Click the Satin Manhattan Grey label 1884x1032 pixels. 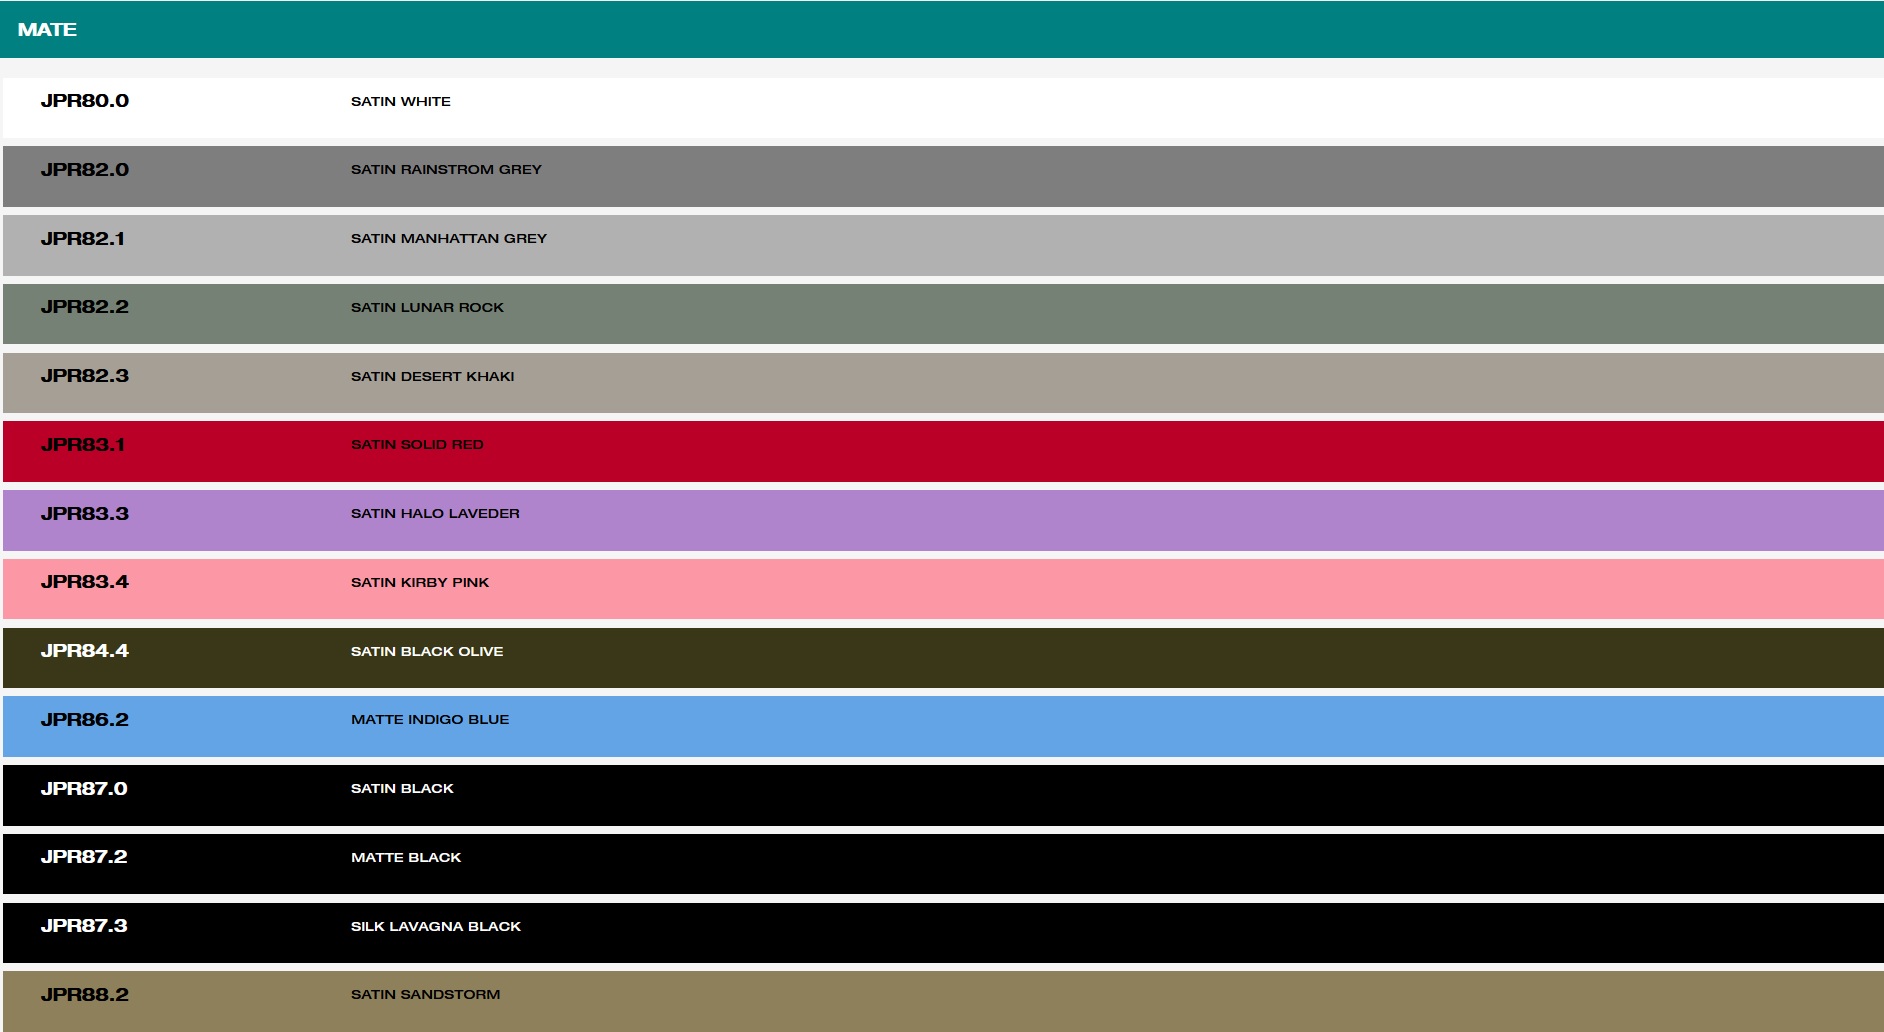click(x=449, y=239)
